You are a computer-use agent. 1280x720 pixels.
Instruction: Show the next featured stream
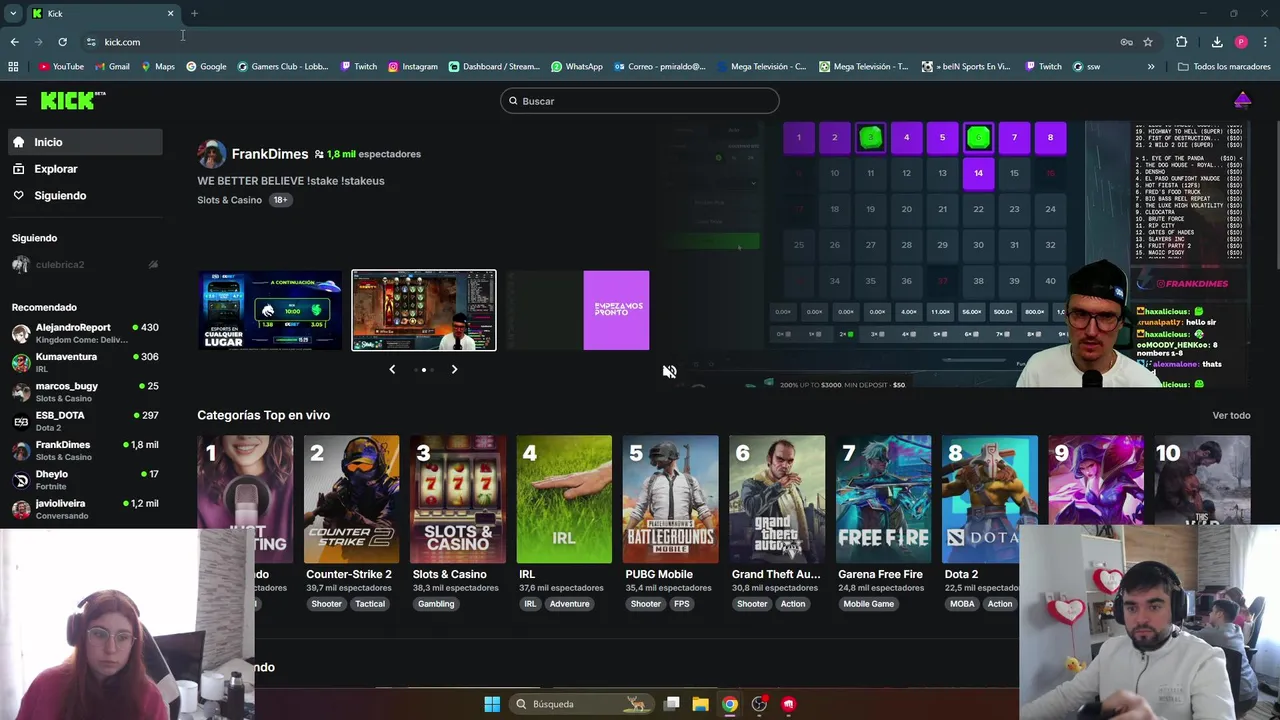(454, 369)
